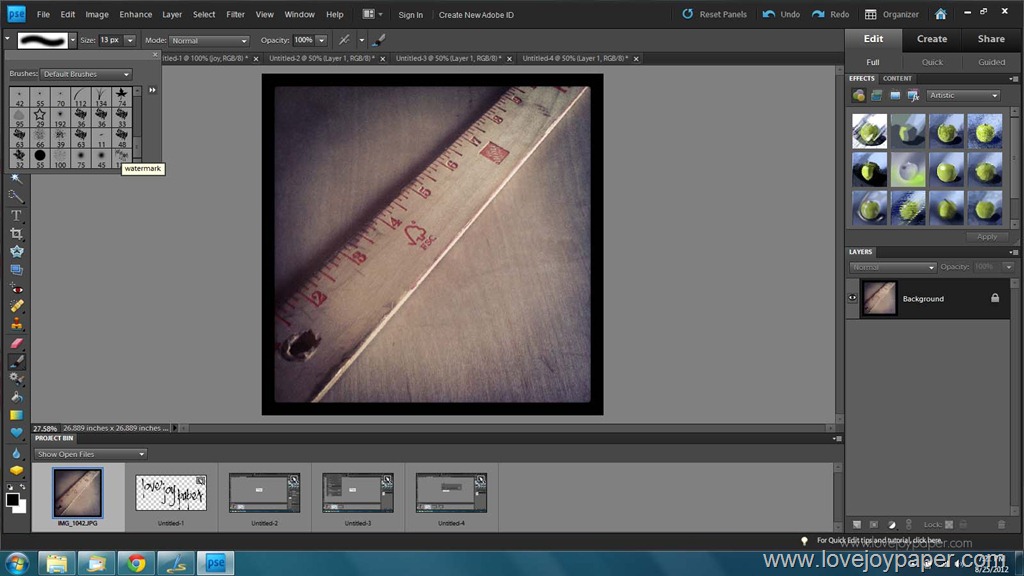Go to the Home welcome screen icon
This screenshot has height=576, width=1024.
pyautogui.click(x=940, y=14)
